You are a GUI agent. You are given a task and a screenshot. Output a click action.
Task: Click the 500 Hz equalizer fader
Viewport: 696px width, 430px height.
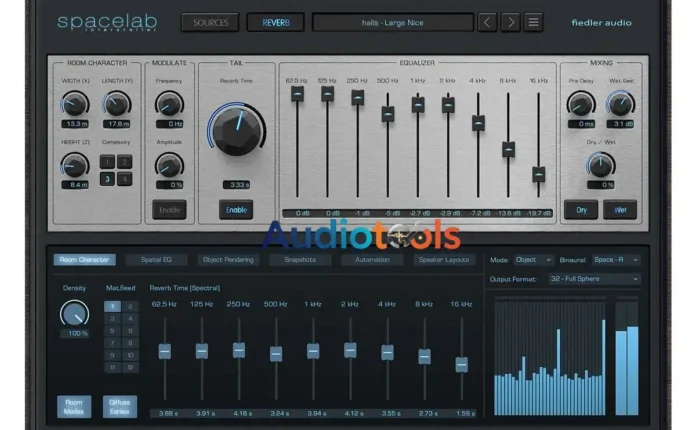(x=388, y=114)
